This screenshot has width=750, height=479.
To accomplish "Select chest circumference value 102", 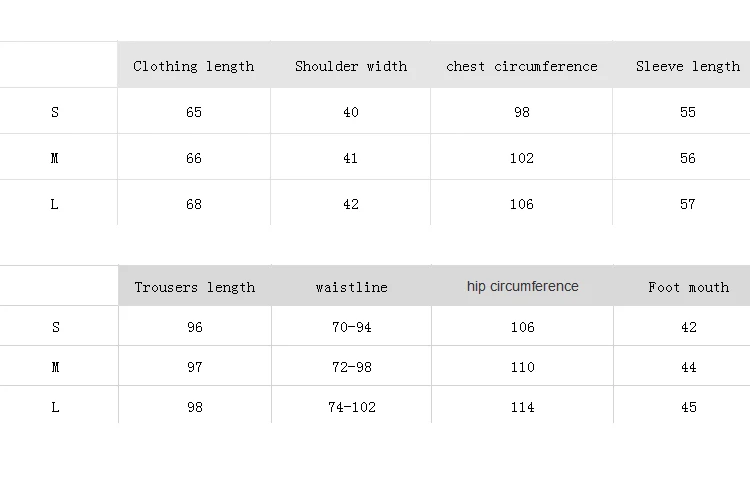I will 522,158.
